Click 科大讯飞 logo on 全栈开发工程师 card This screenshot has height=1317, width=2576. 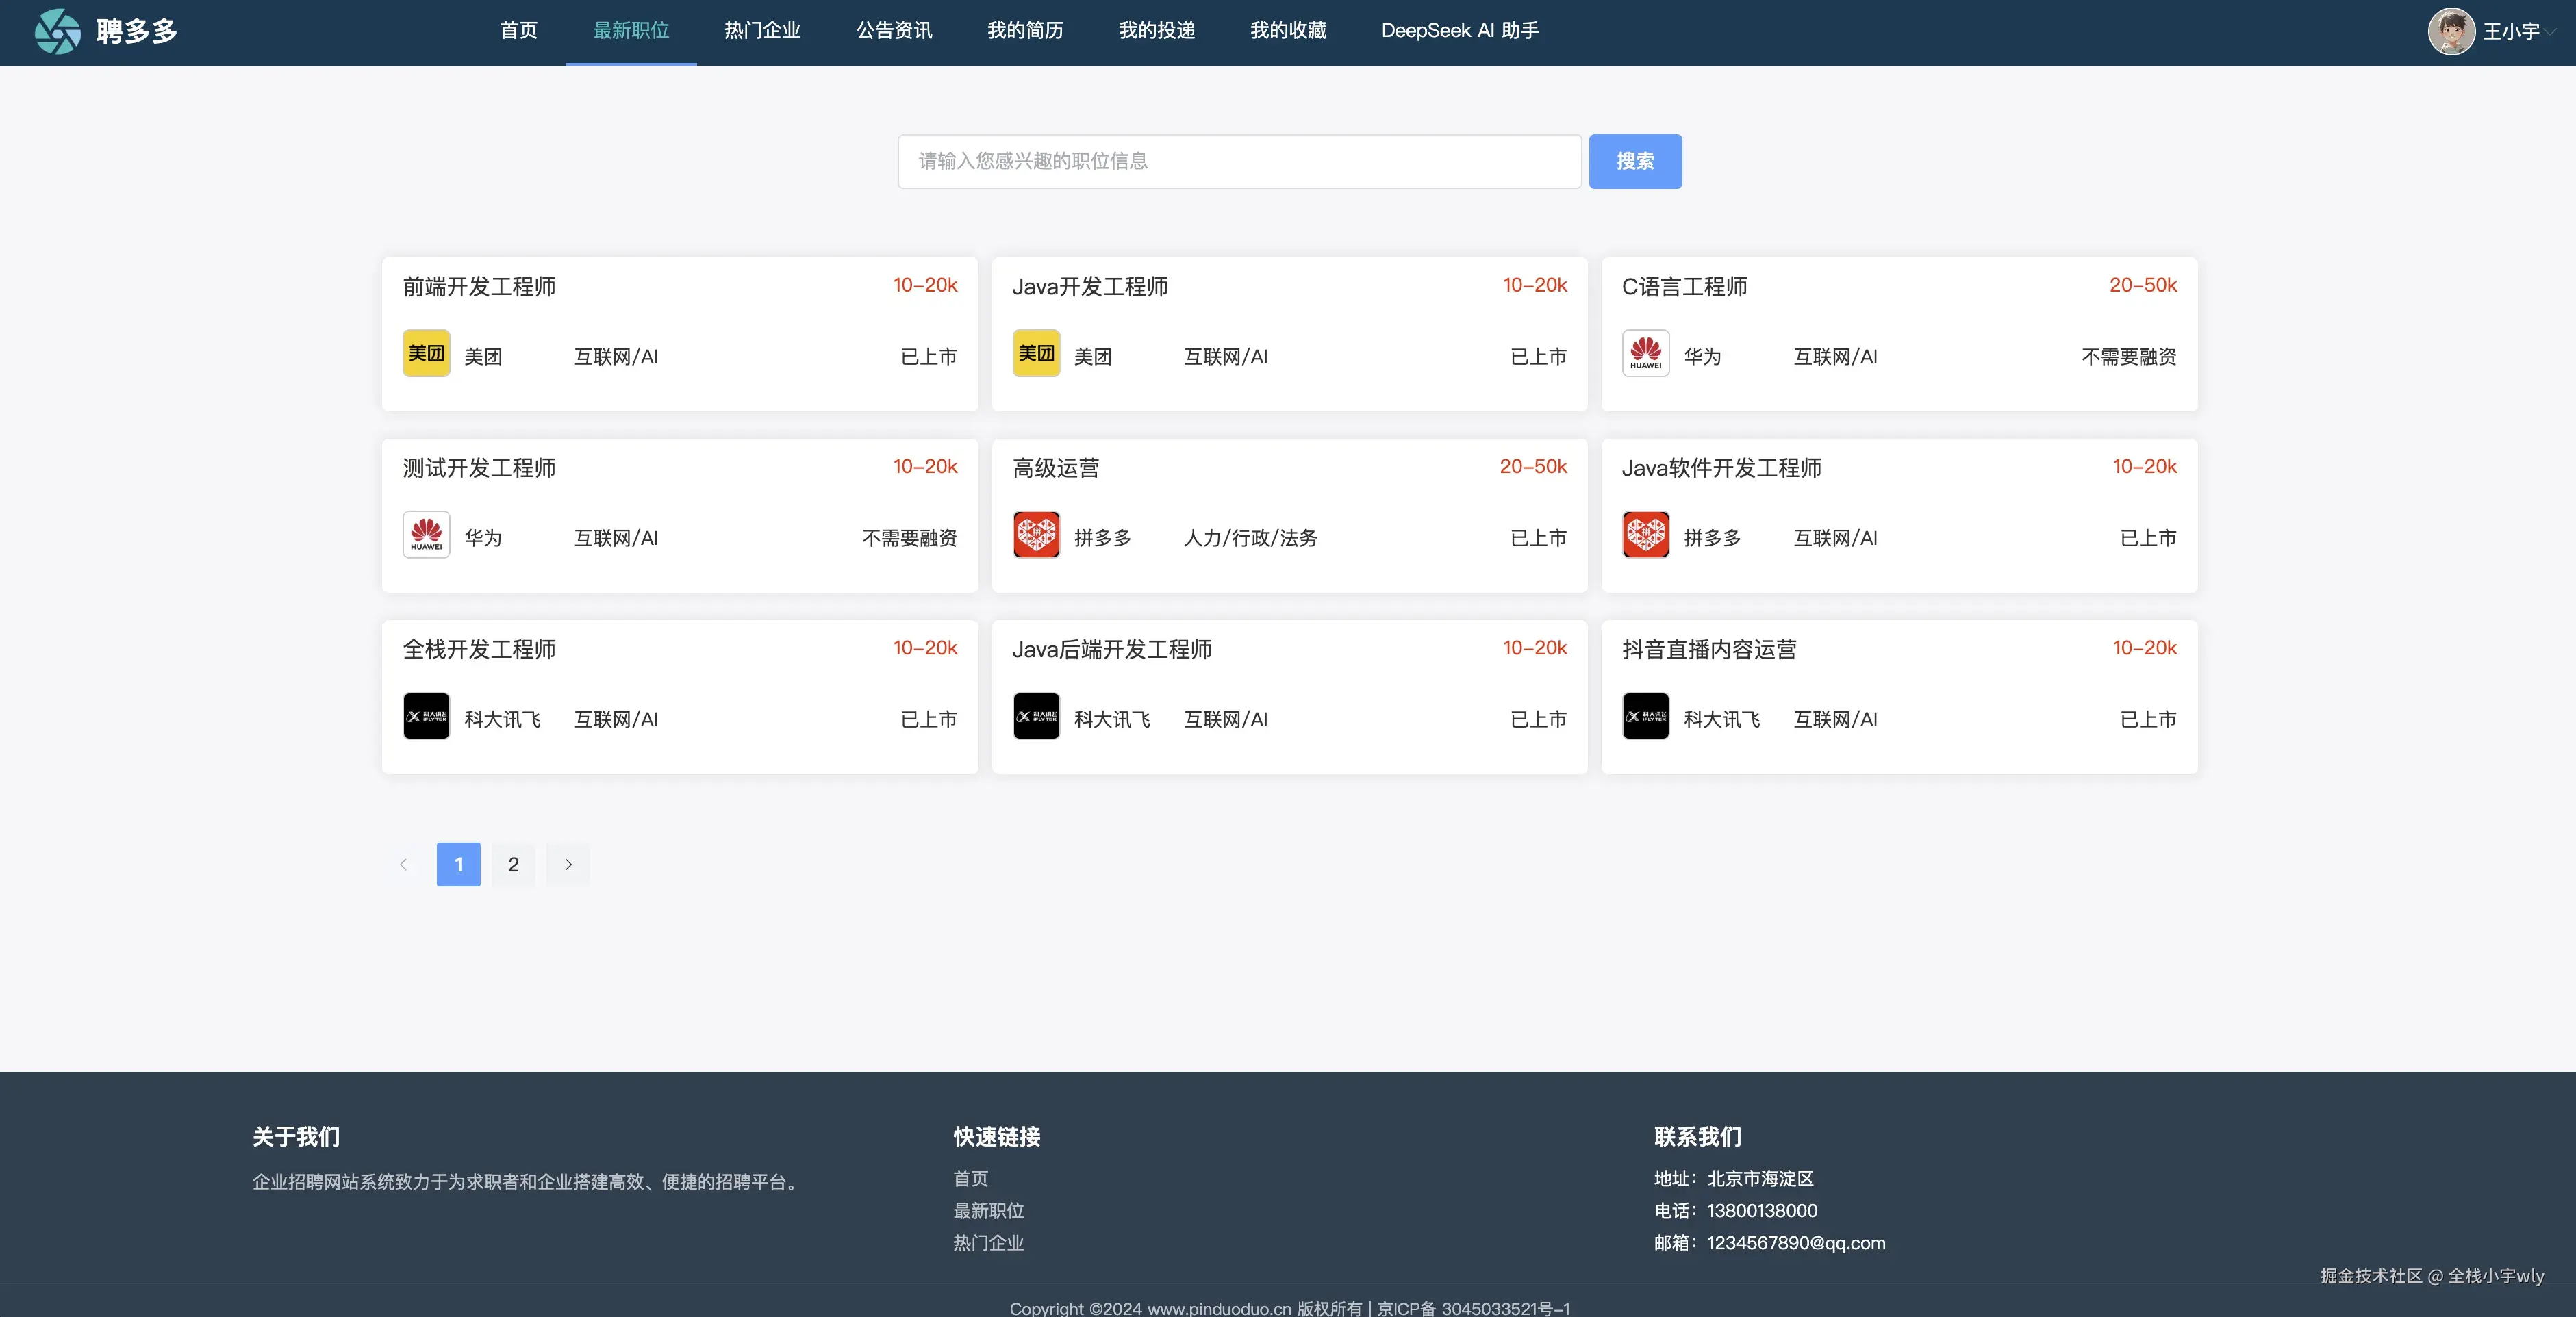click(x=426, y=716)
